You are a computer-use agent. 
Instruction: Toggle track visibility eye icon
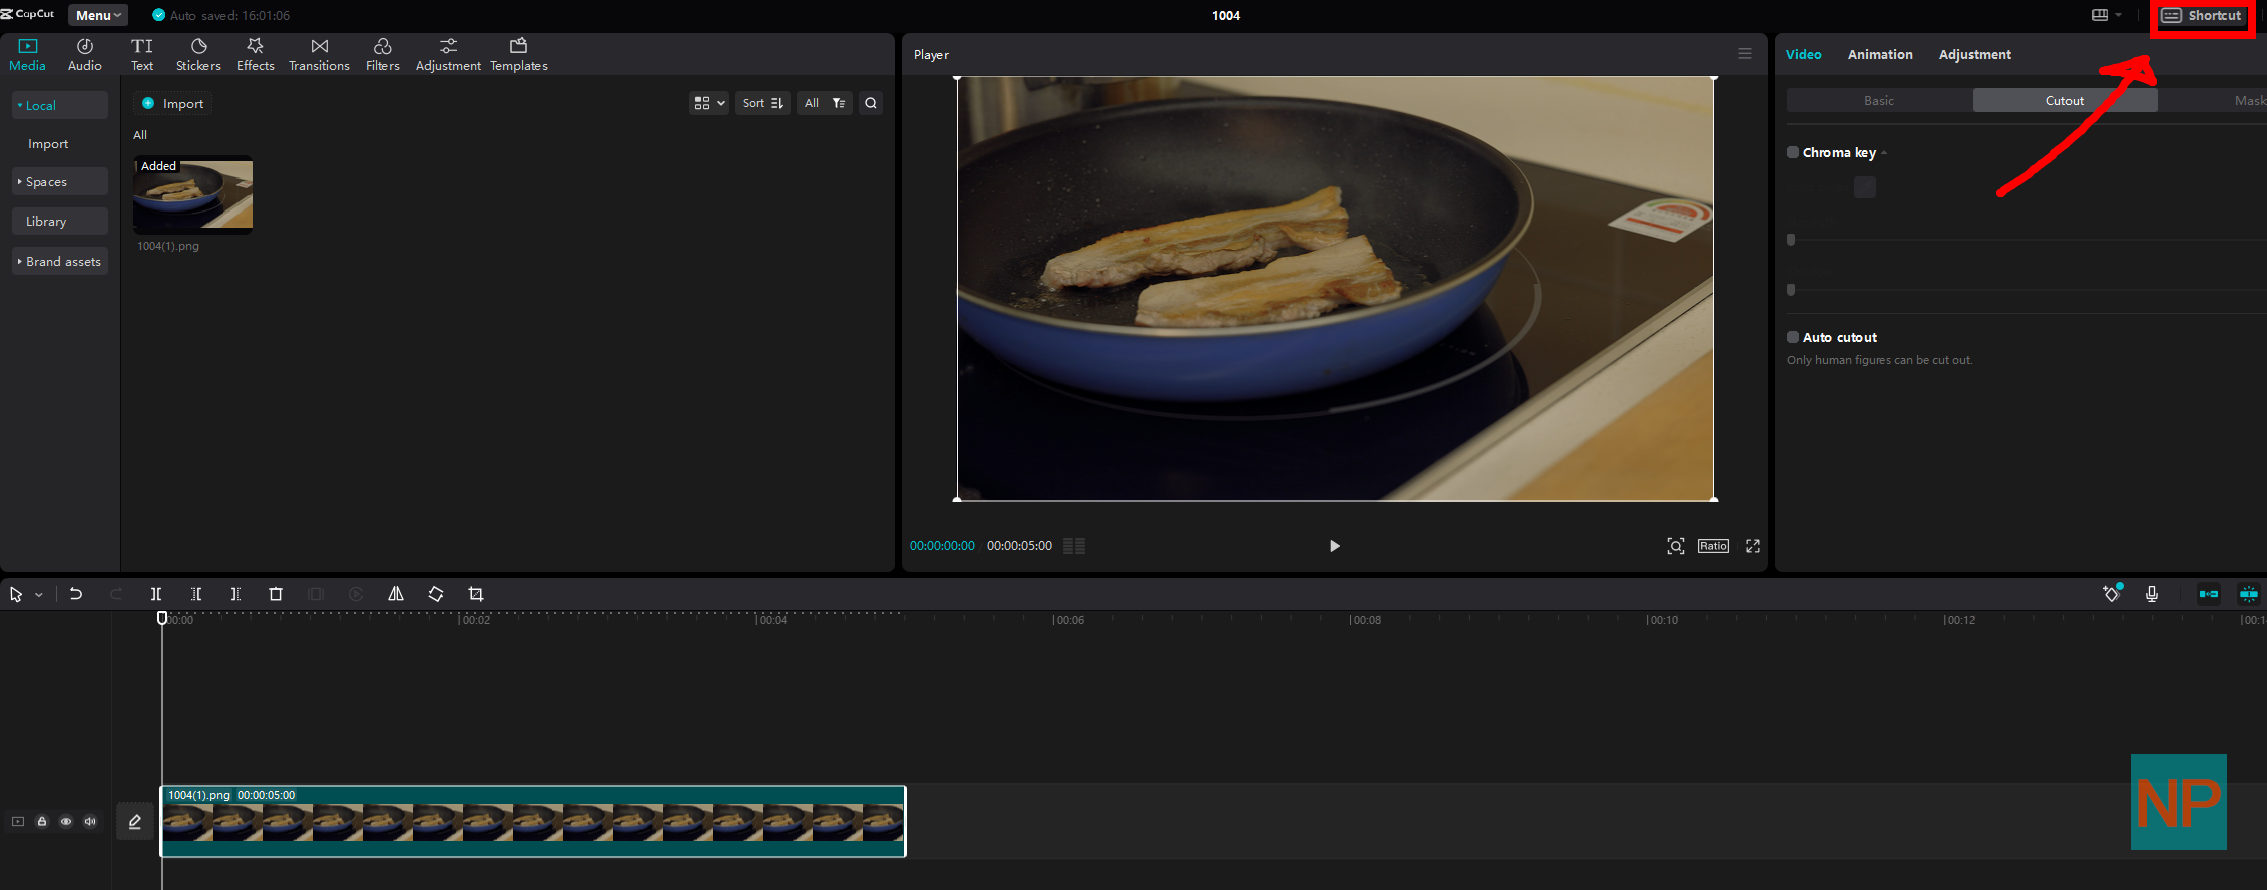pyautogui.click(x=66, y=822)
